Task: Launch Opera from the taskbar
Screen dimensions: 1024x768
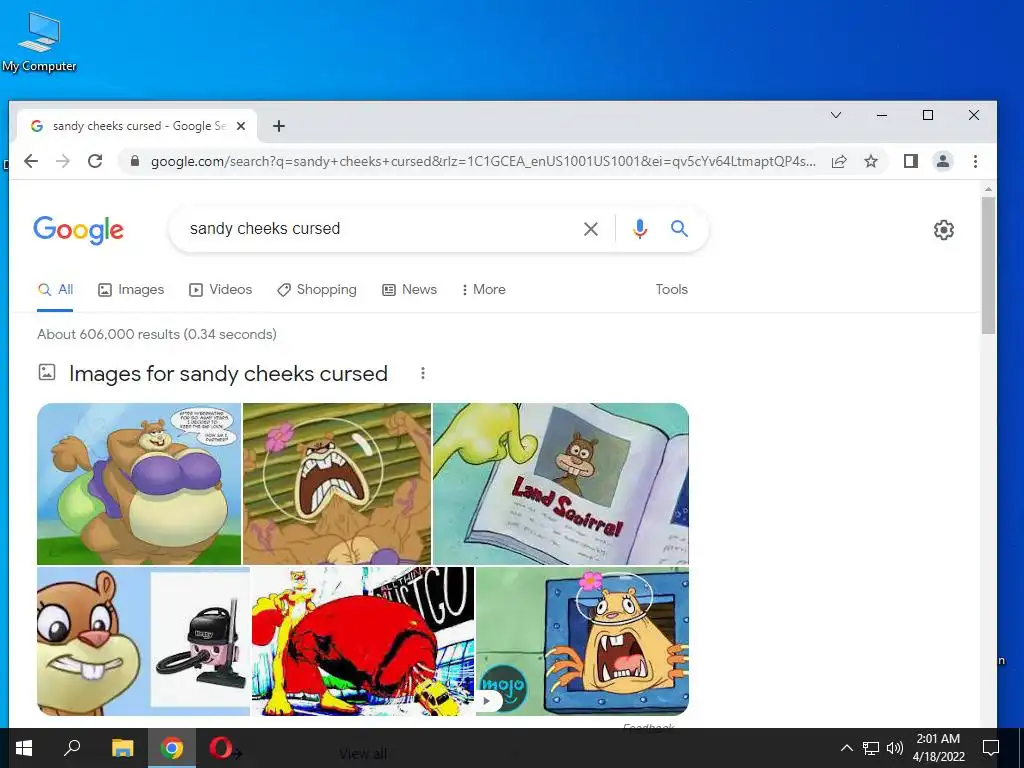Action: pos(221,748)
